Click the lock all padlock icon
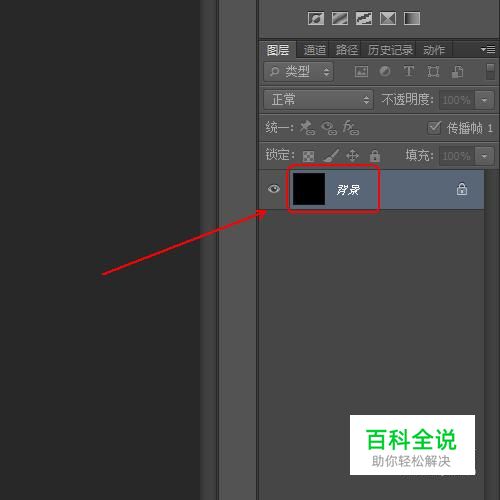This screenshot has width=500, height=500. point(375,155)
